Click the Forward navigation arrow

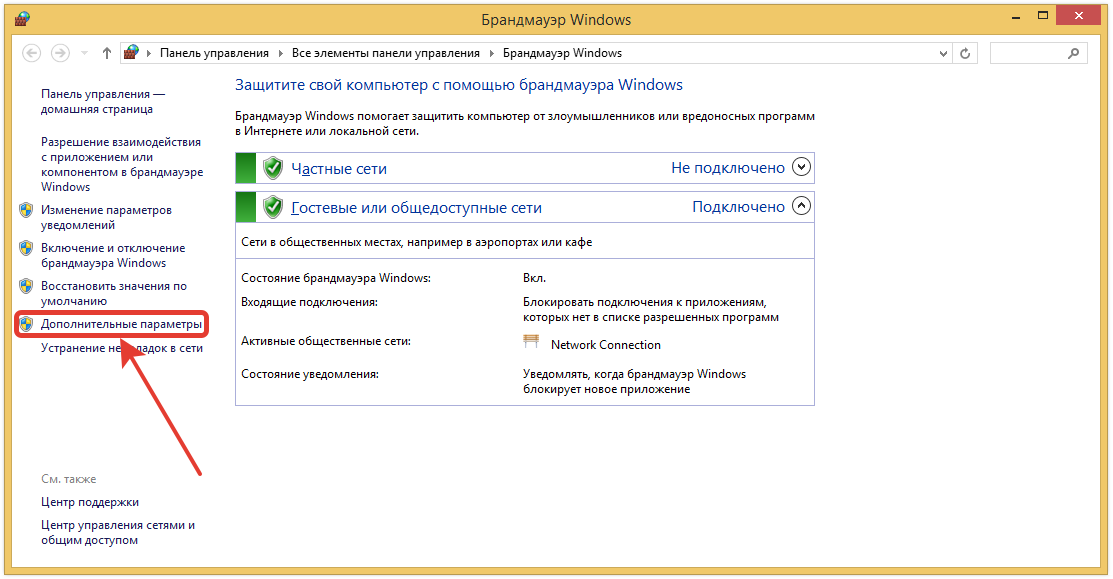[60, 53]
